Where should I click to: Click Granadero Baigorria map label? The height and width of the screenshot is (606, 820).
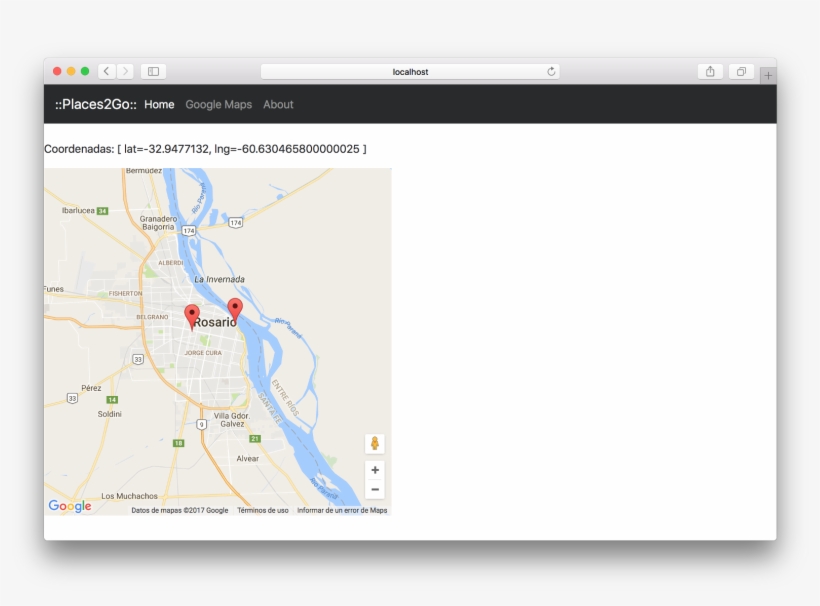coord(158,223)
